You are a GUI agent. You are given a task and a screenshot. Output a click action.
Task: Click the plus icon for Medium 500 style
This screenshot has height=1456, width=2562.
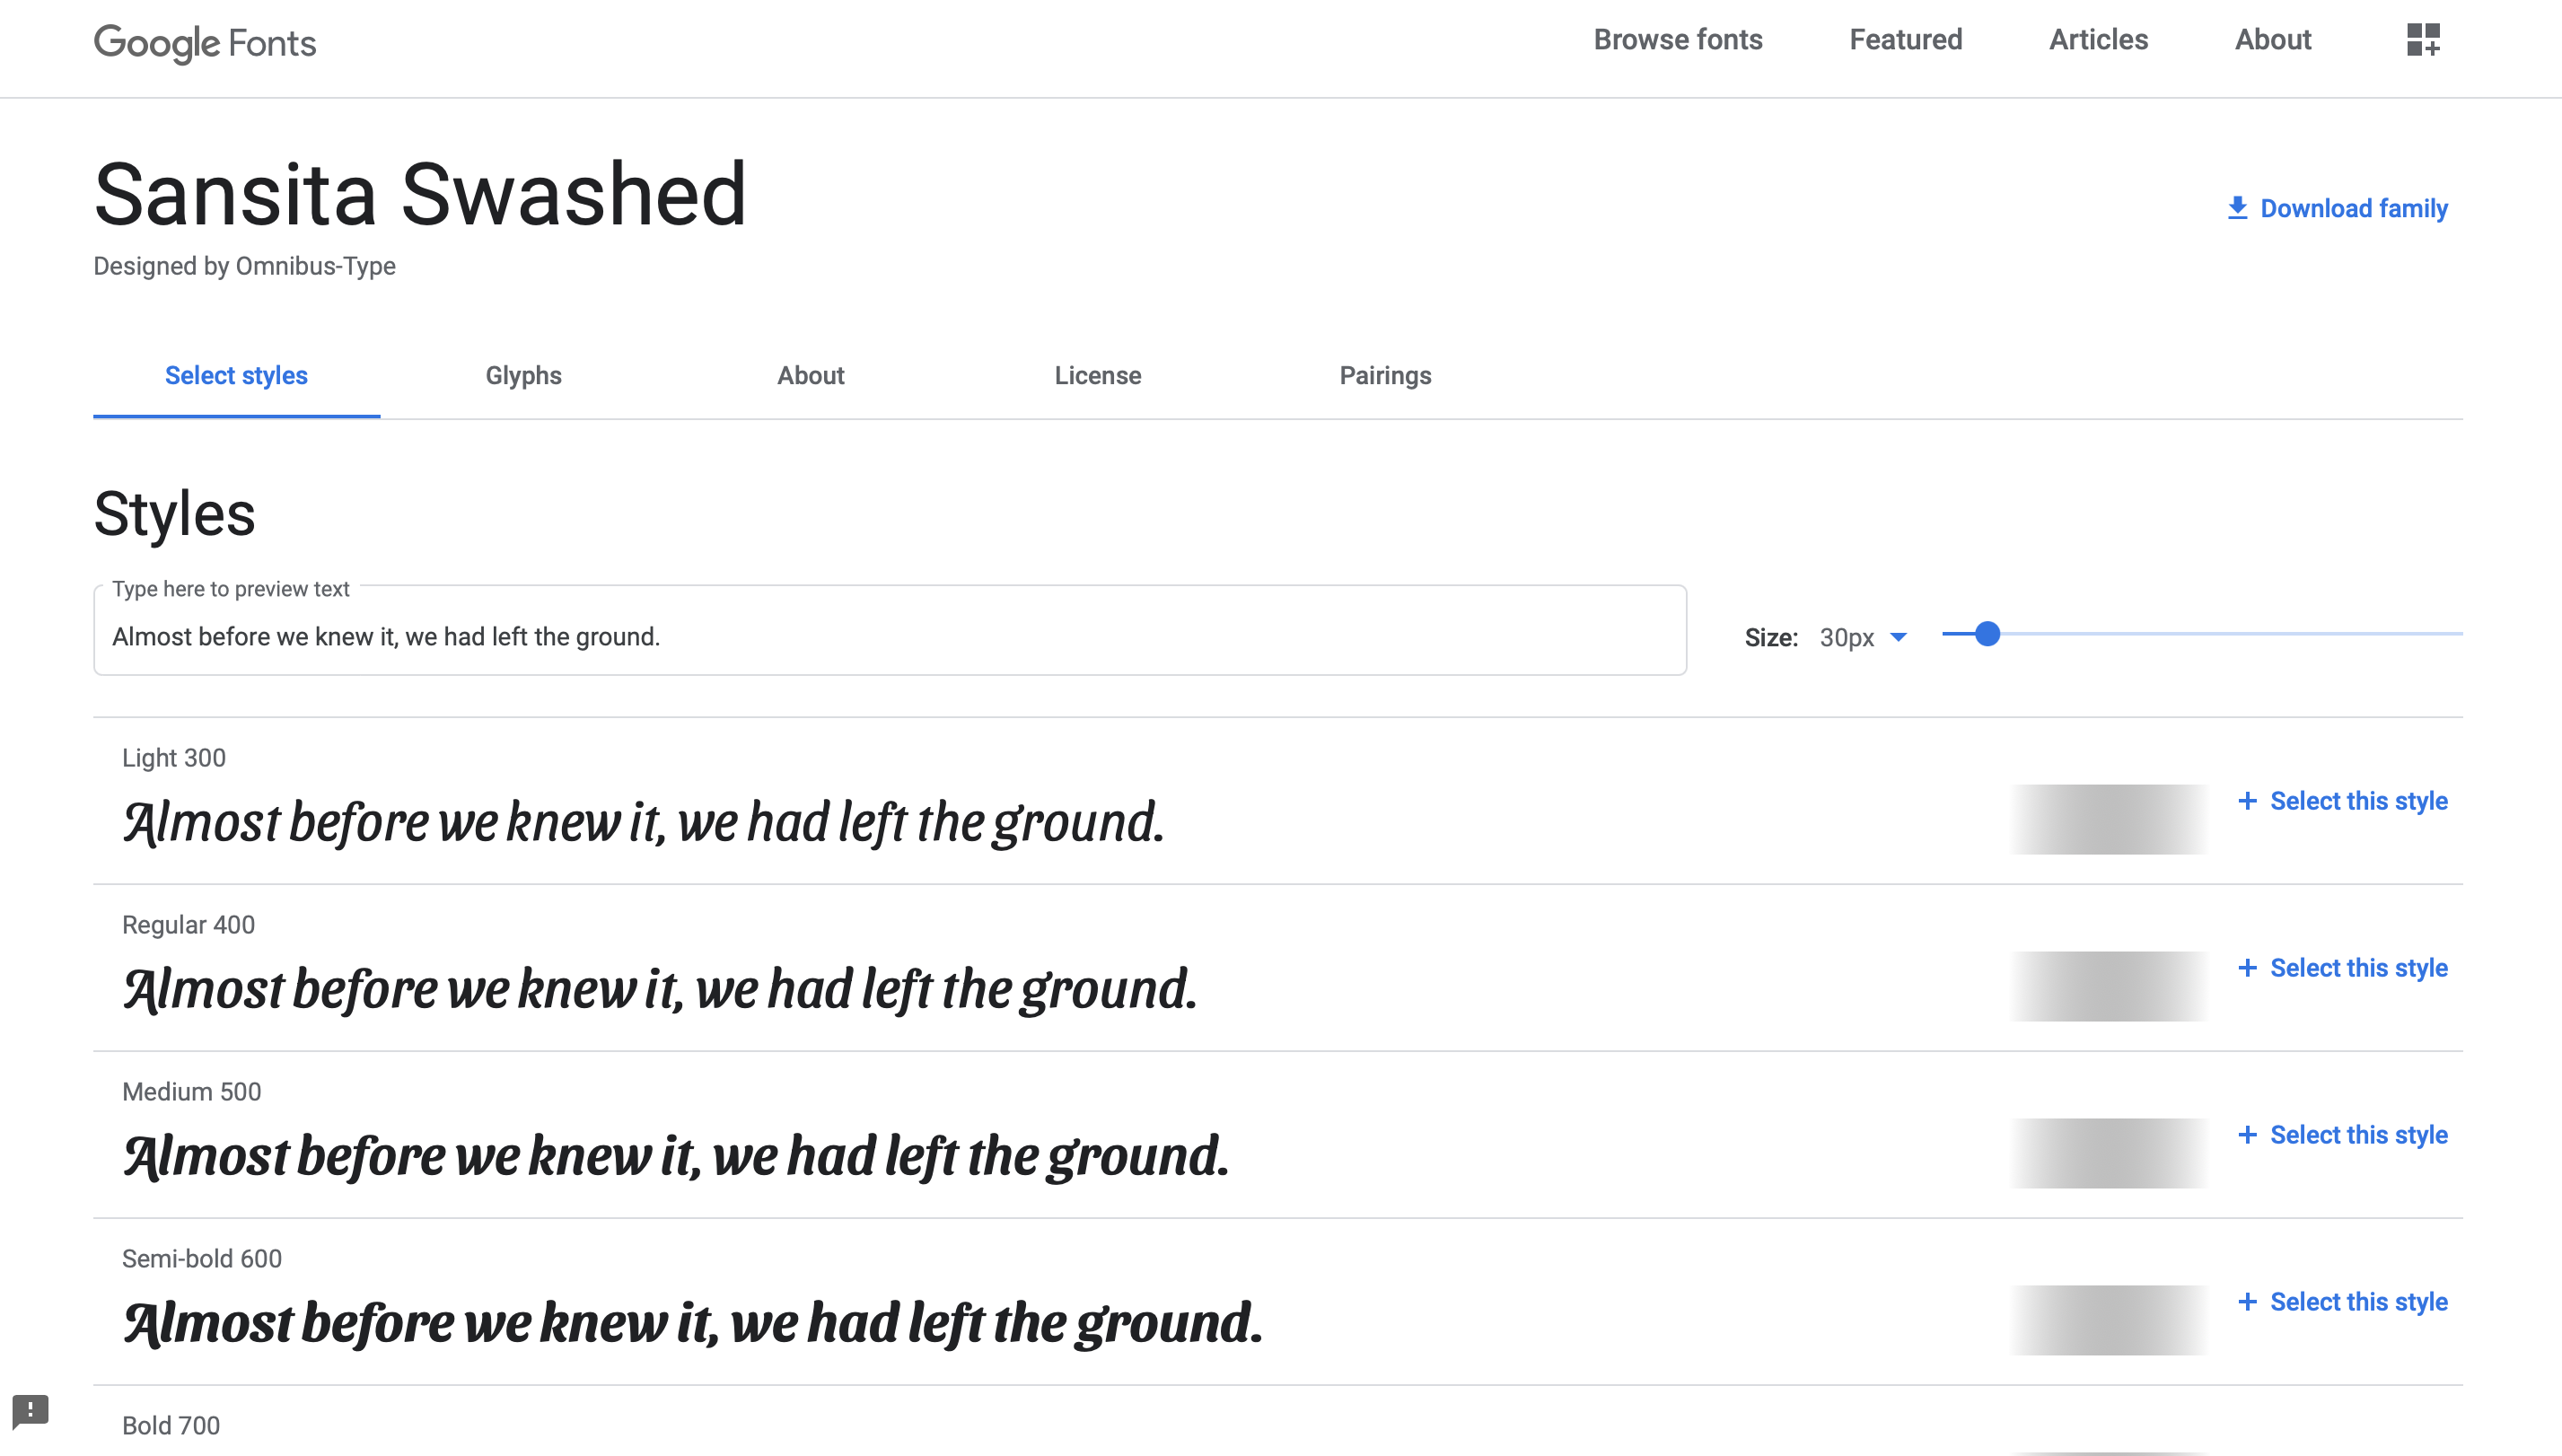(x=2249, y=1135)
